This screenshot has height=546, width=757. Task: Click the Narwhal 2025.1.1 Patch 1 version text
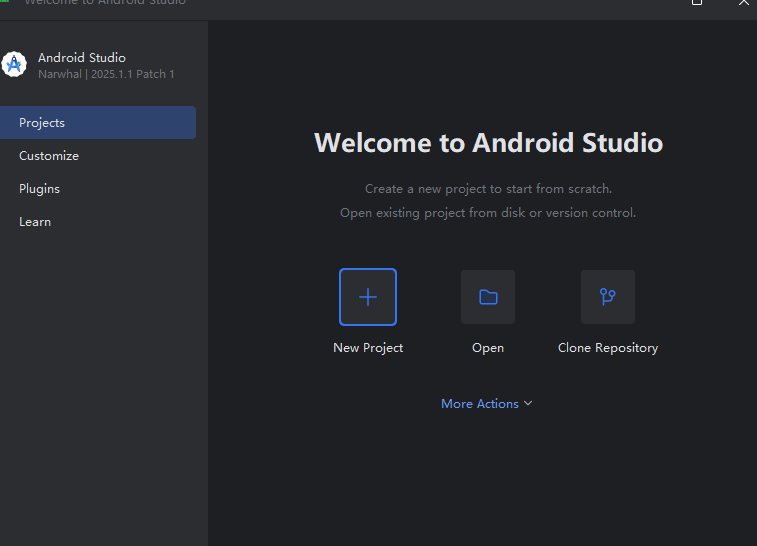106,74
